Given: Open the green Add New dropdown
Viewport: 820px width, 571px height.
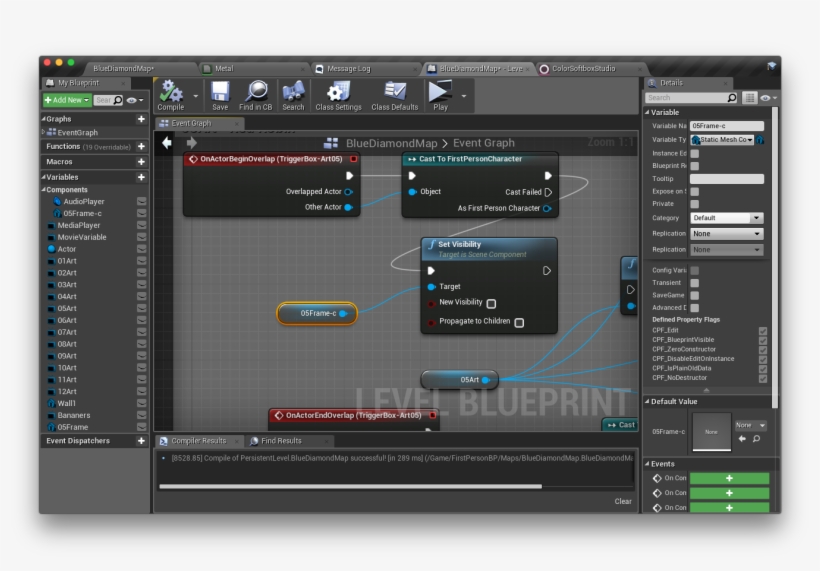Looking at the screenshot, I should [67, 100].
